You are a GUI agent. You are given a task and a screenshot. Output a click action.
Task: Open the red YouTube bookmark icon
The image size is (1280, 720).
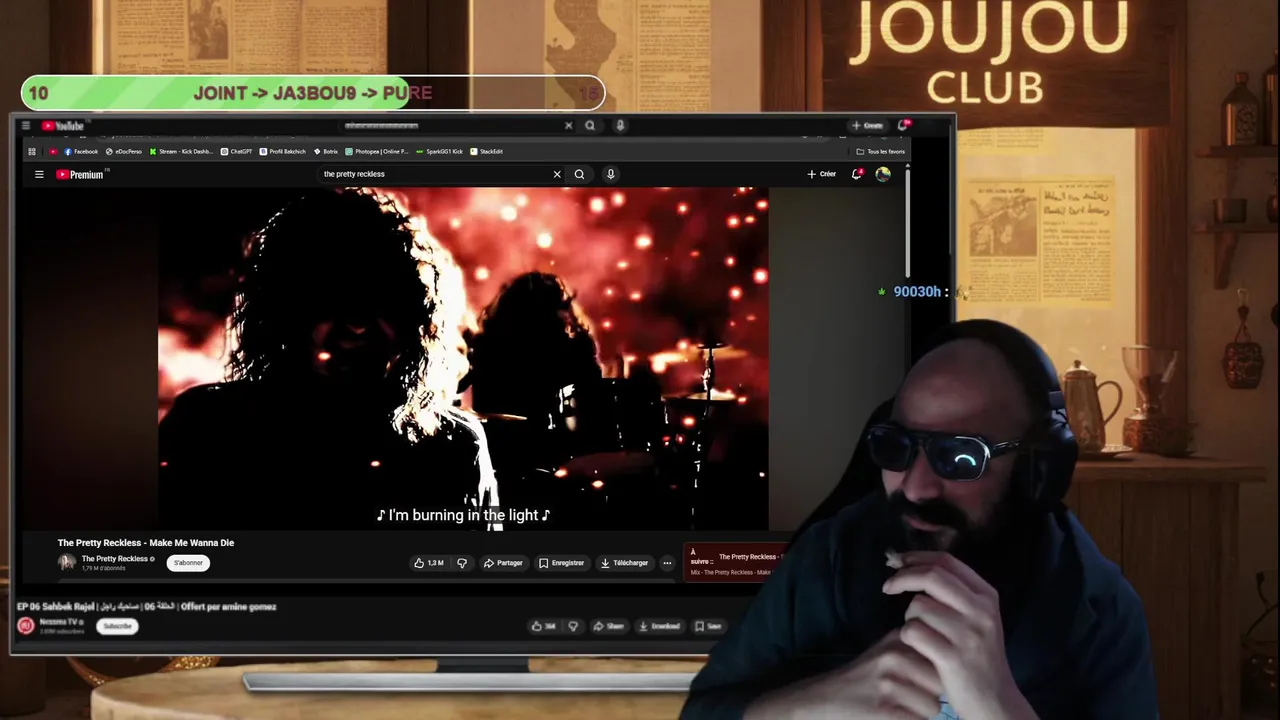53,152
